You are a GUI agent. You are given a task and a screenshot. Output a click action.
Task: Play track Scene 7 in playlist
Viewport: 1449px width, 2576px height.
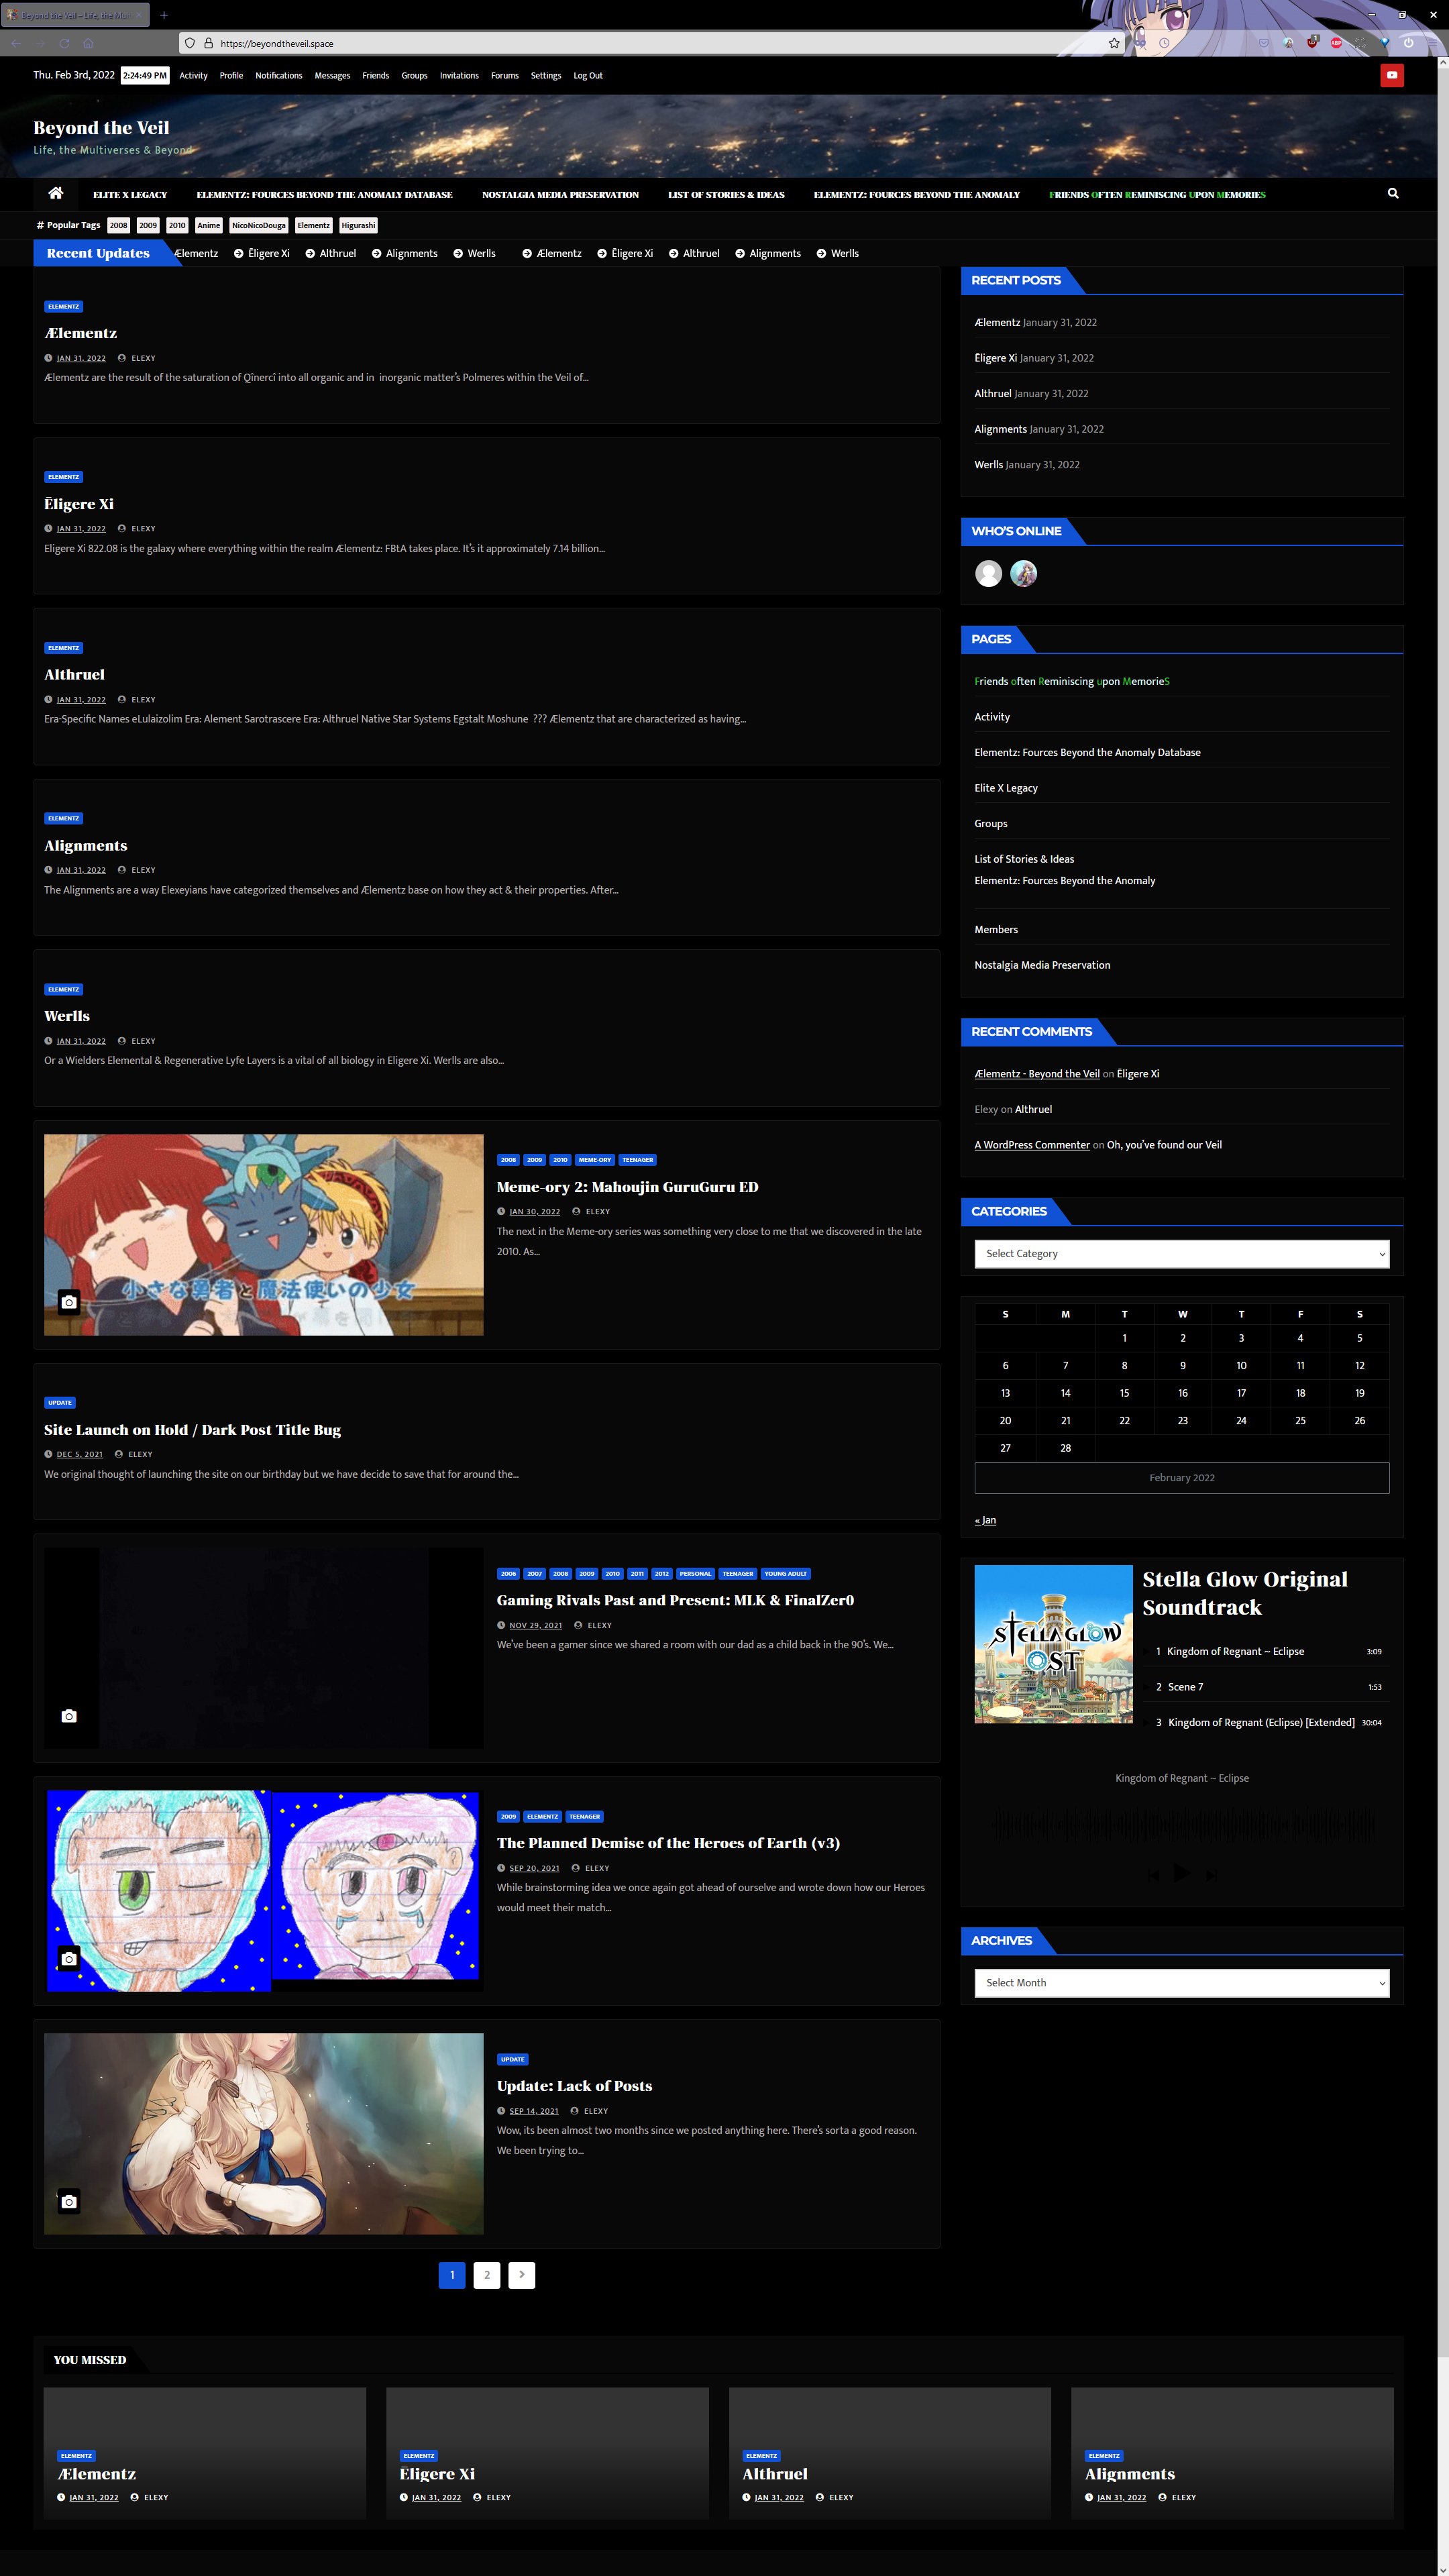1185,1687
